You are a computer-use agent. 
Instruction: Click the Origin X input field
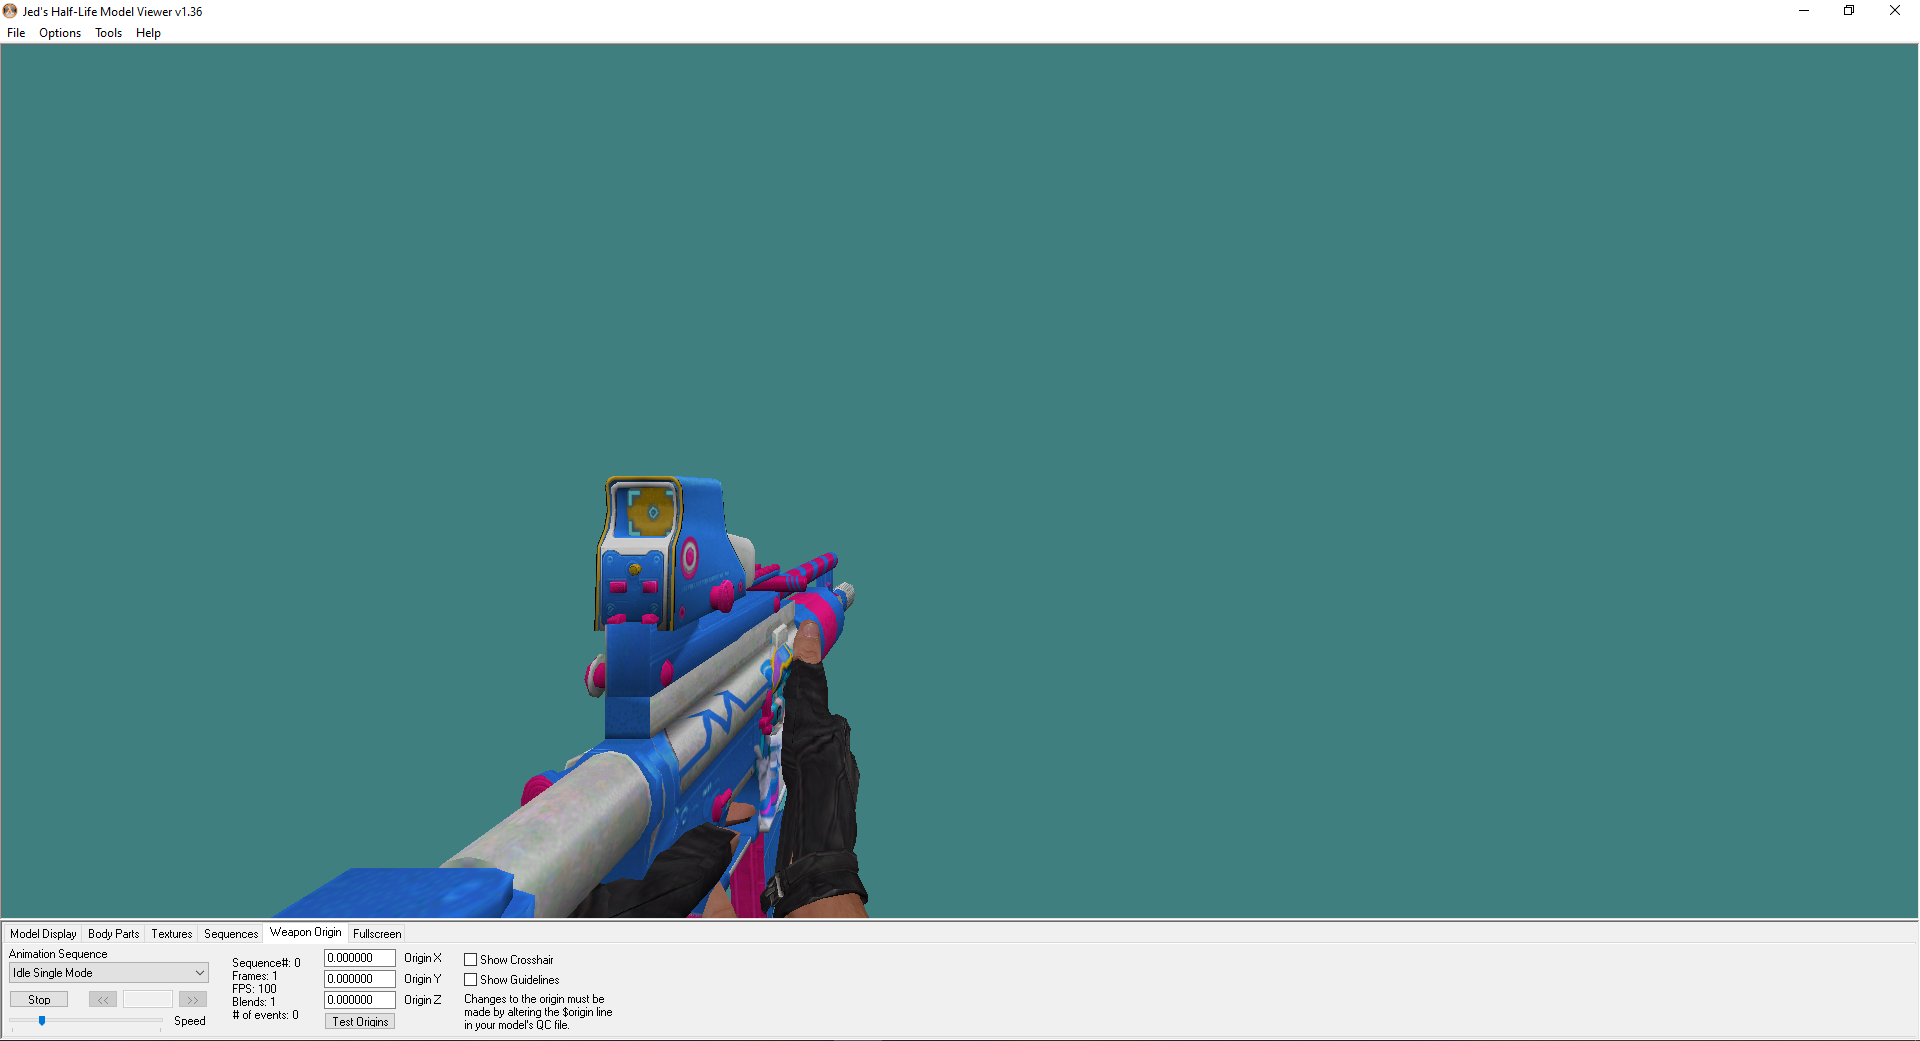360,958
